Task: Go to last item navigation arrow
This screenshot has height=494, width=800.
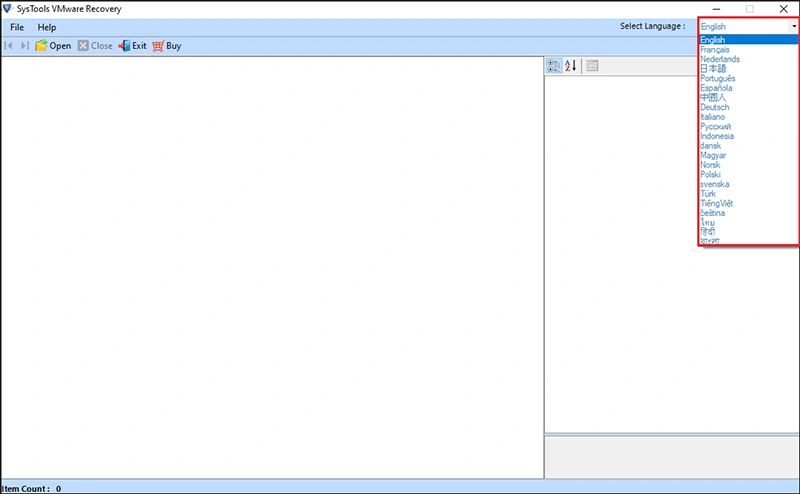Action: pyautogui.click(x=24, y=46)
